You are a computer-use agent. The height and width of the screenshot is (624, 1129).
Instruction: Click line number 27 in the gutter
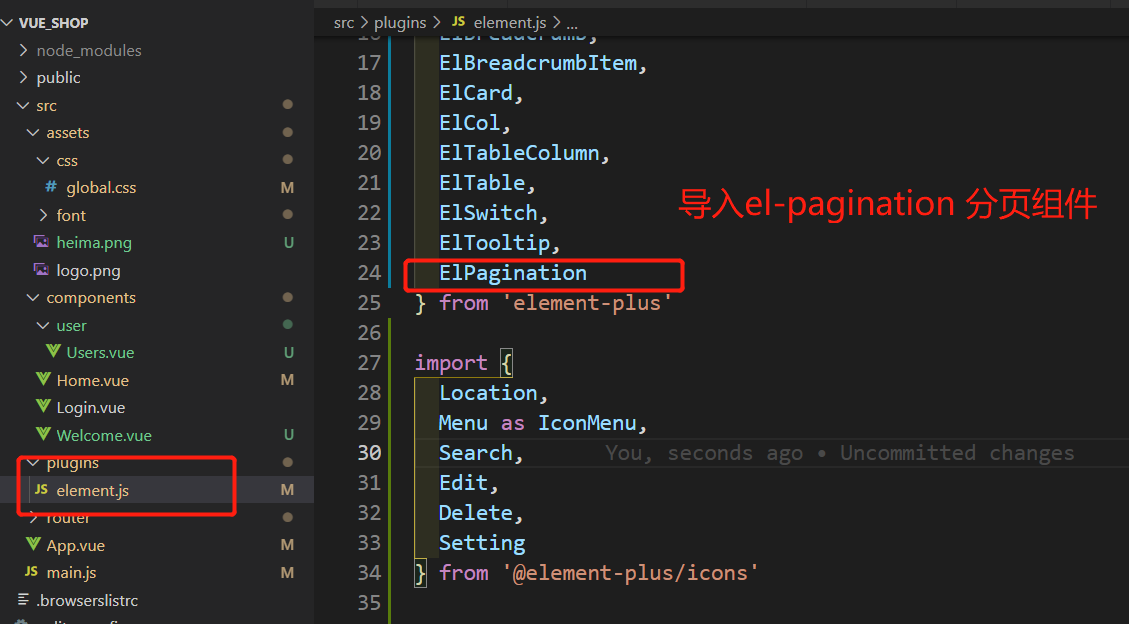369,363
